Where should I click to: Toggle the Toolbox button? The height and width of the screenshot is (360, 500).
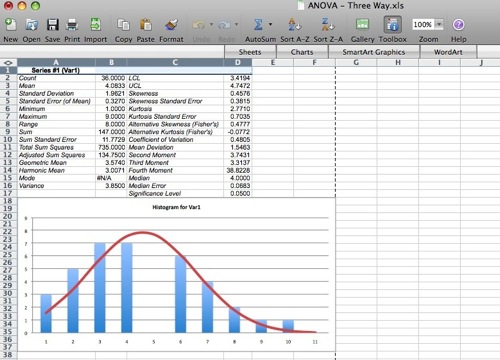point(392,25)
